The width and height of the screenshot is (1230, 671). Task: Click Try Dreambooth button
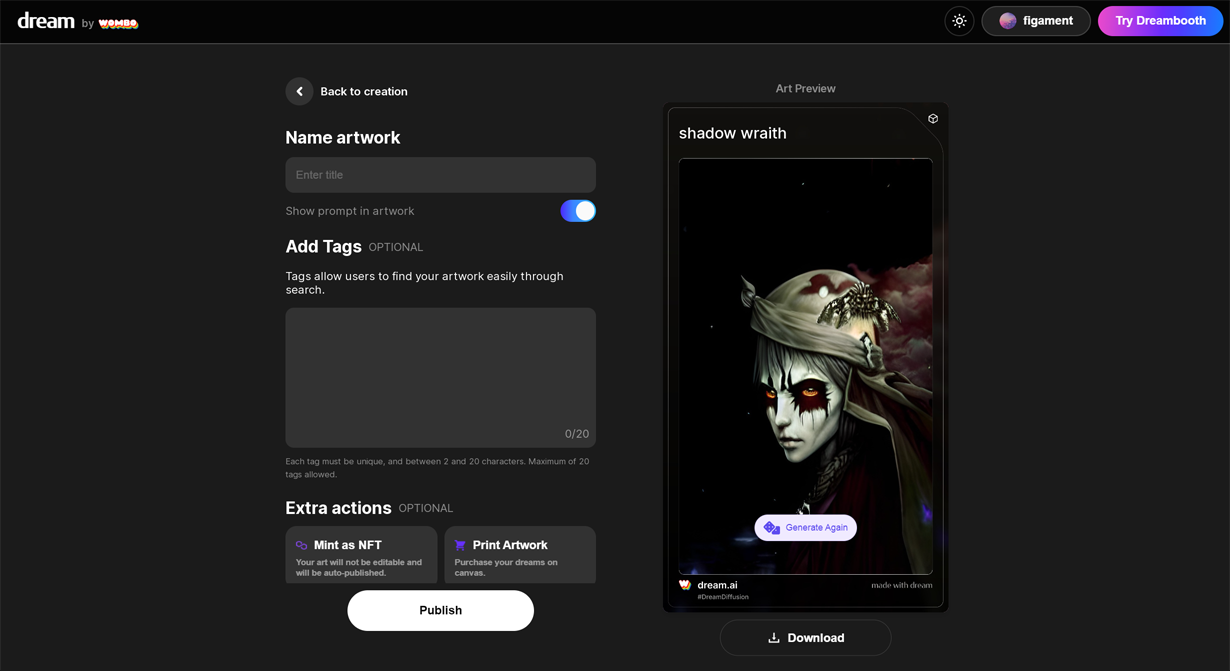tap(1160, 21)
